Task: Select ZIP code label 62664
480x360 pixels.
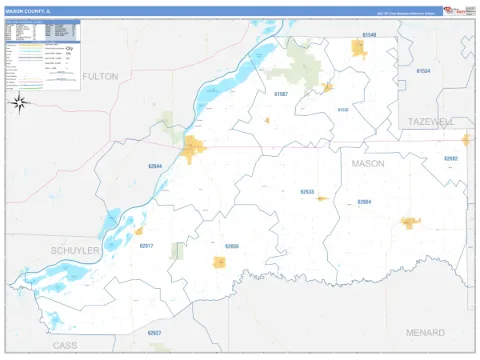Action: point(364,202)
